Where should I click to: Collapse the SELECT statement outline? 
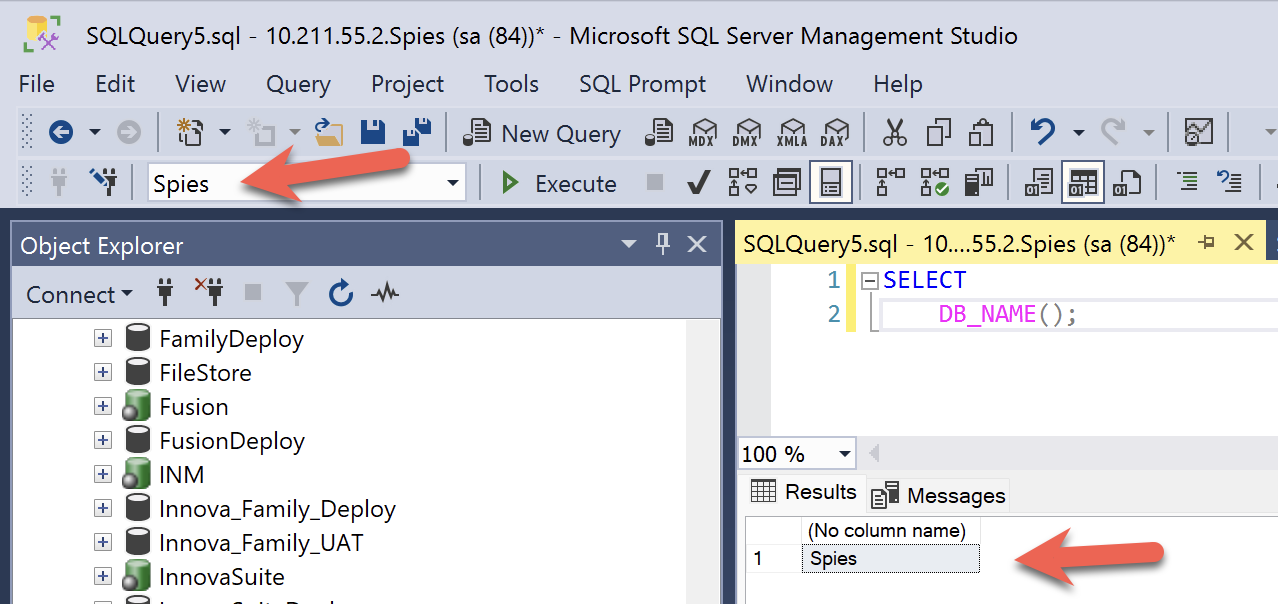pyautogui.click(x=868, y=281)
